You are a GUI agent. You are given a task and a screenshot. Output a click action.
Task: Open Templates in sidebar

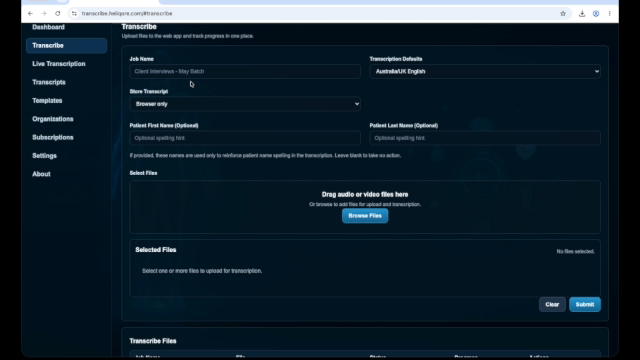[x=47, y=100]
